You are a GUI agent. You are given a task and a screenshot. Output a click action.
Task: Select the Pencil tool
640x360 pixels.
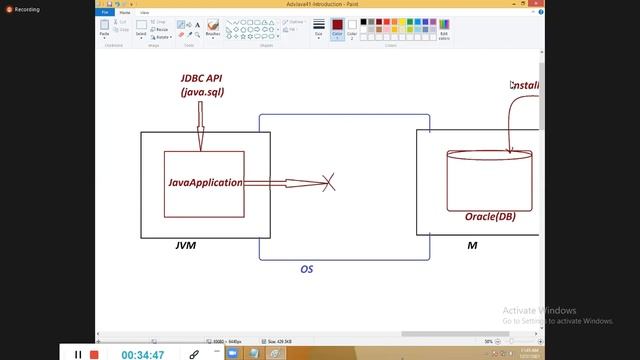(x=181, y=25)
